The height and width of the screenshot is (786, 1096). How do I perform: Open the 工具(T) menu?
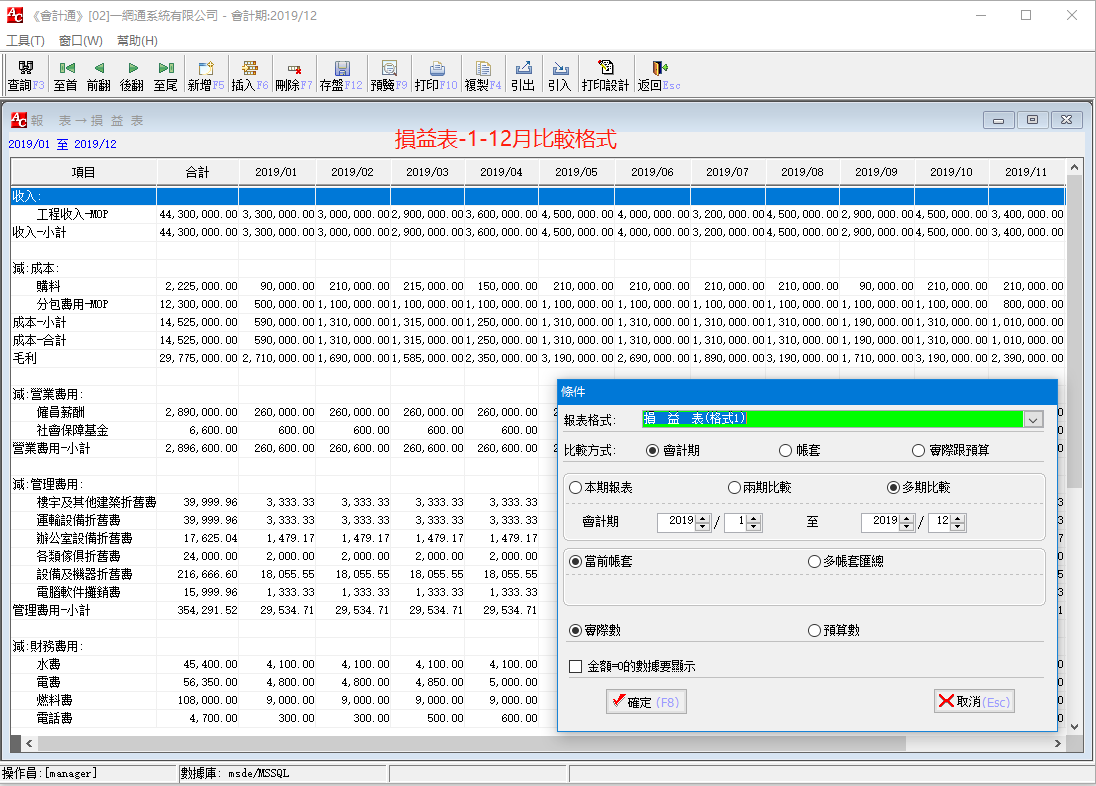(25, 41)
